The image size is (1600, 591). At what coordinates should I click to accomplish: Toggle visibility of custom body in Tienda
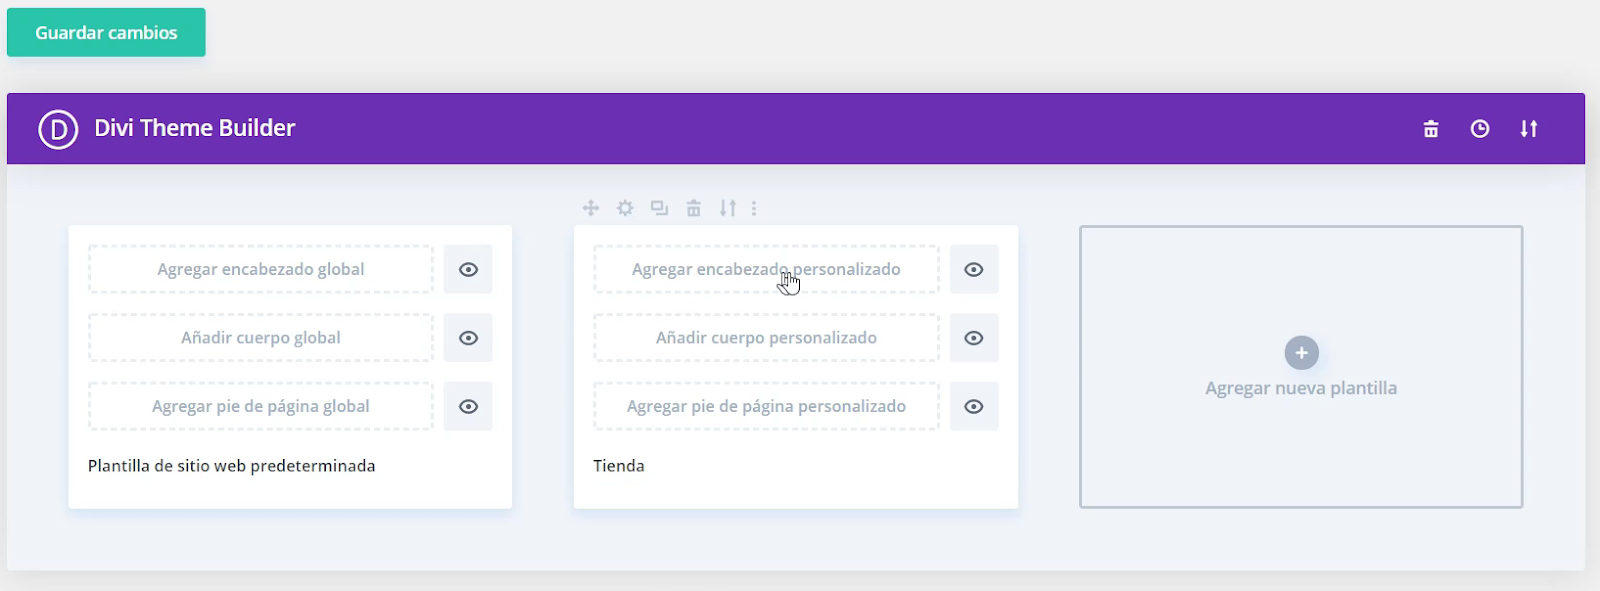[974, 338]
